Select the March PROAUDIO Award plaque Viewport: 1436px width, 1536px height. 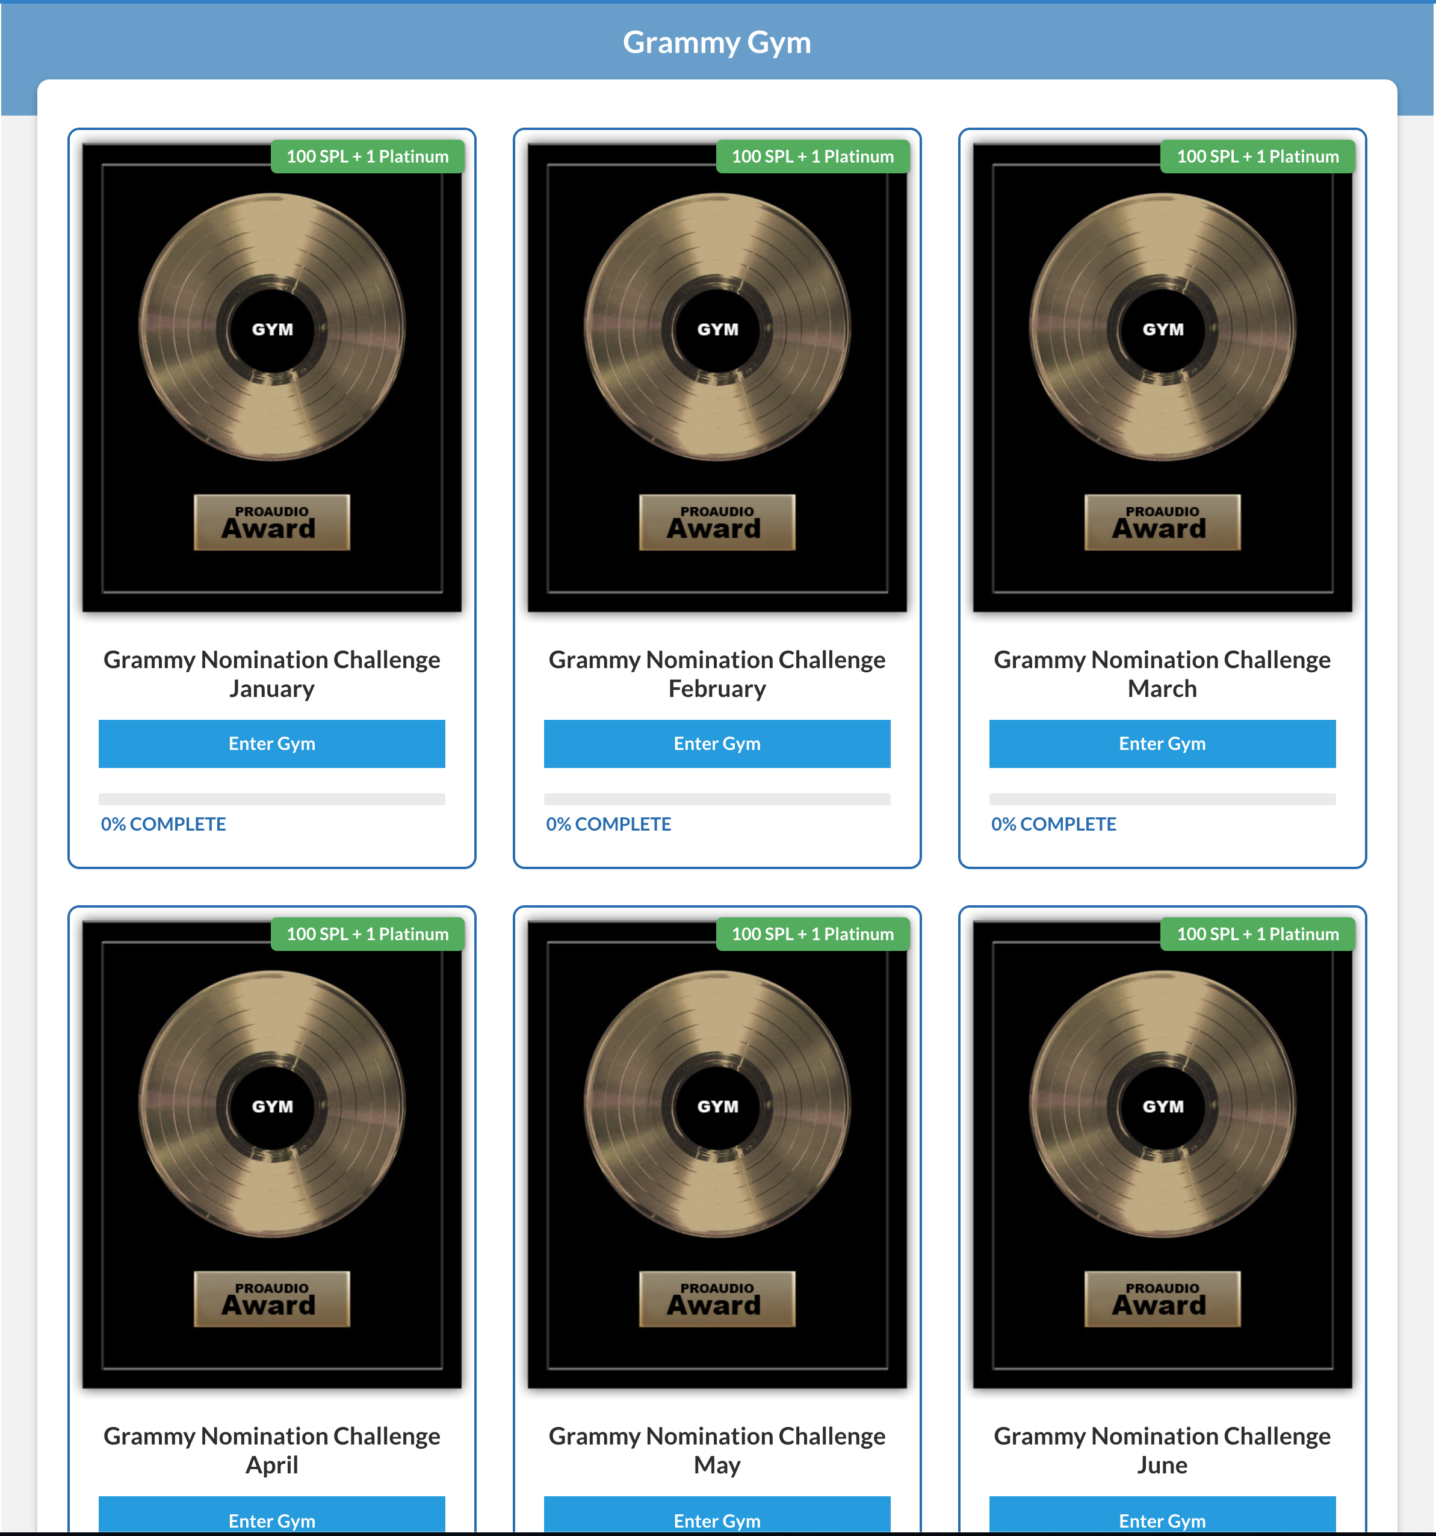coord(1161,522)
